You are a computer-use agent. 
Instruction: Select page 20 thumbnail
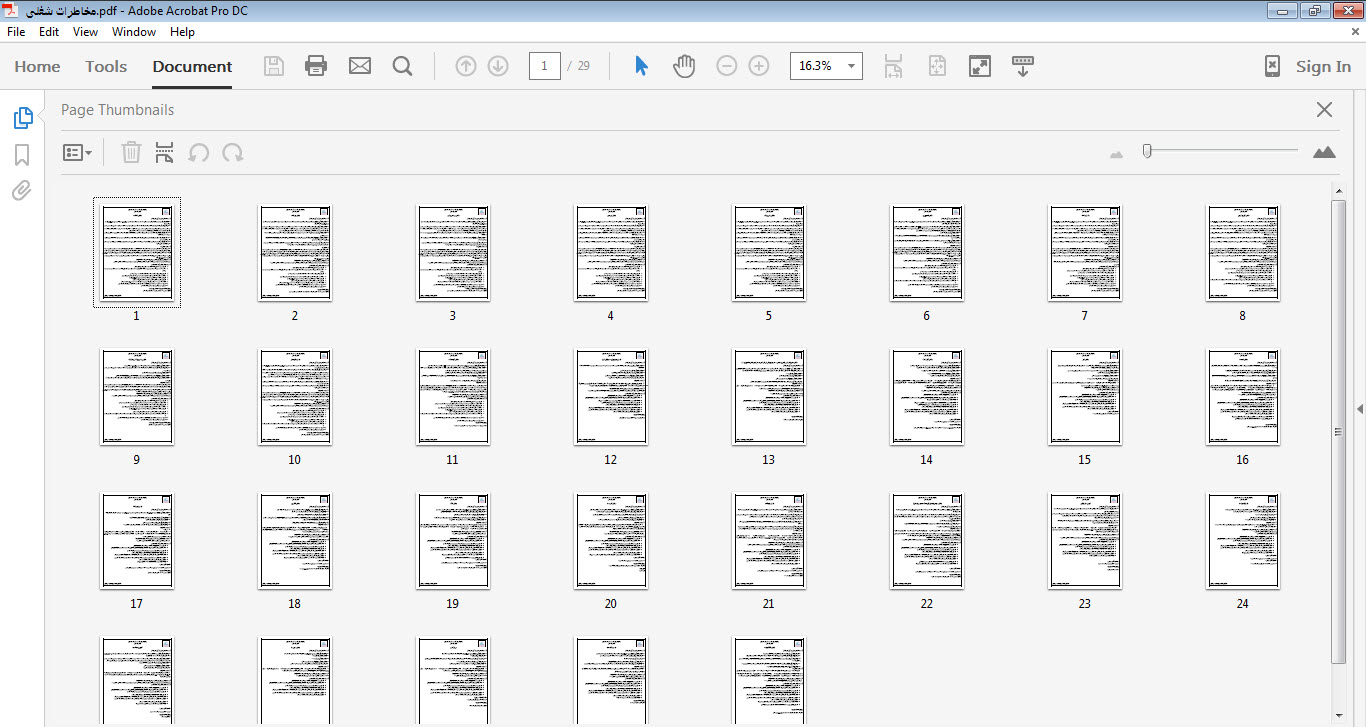point(611,541)
